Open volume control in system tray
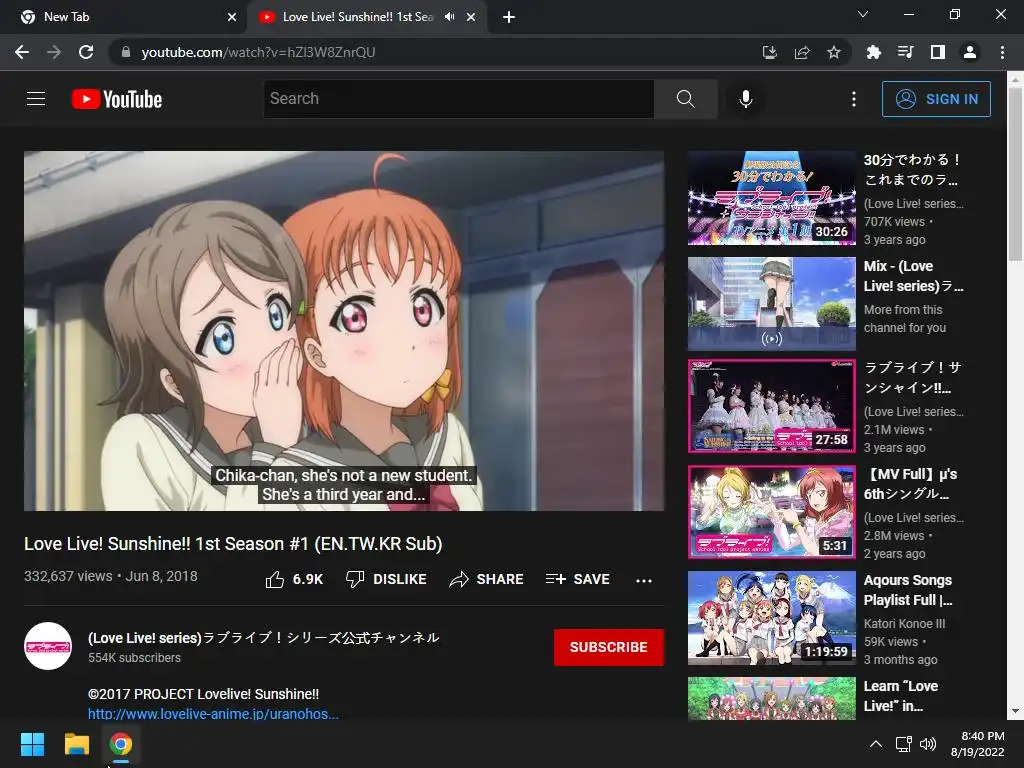 coord(927,744)
